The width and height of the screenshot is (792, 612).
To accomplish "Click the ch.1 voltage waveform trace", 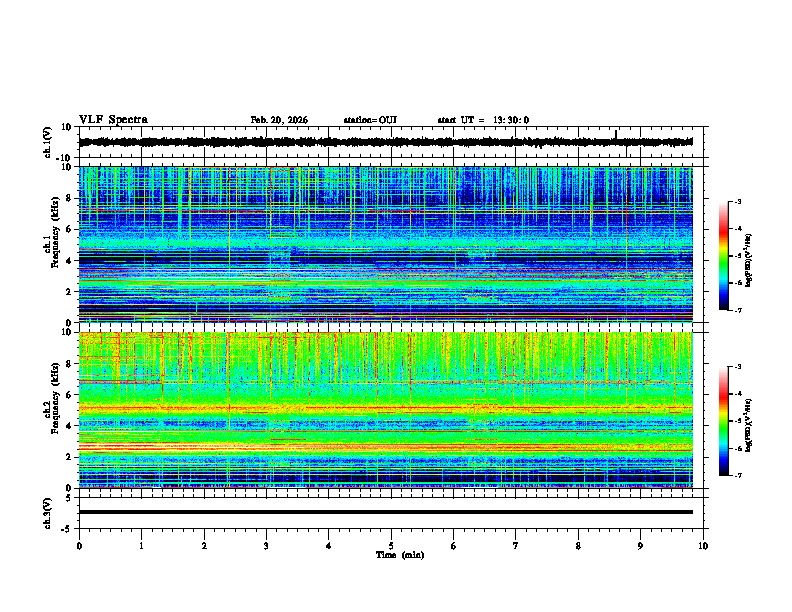I will (385, 142).
